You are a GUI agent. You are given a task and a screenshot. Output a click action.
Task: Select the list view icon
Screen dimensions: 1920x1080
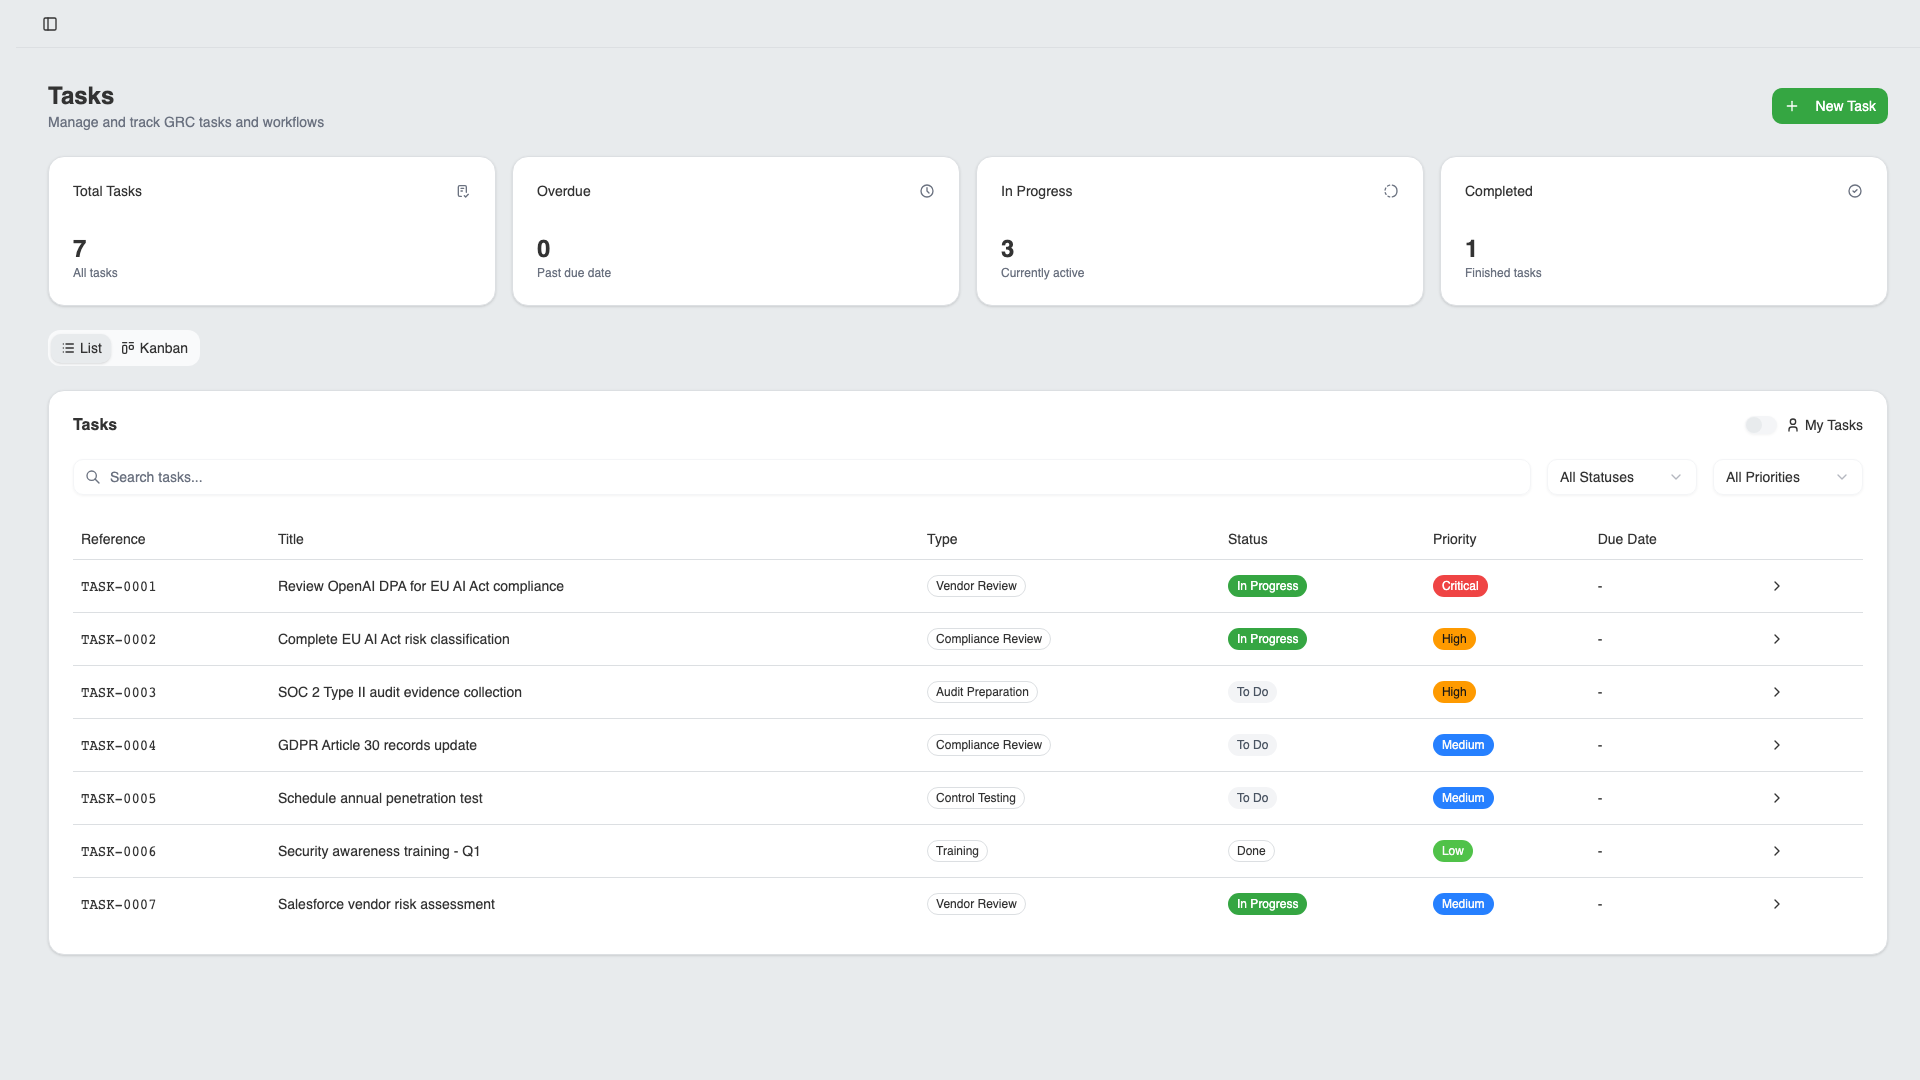(x=67, y=348)
